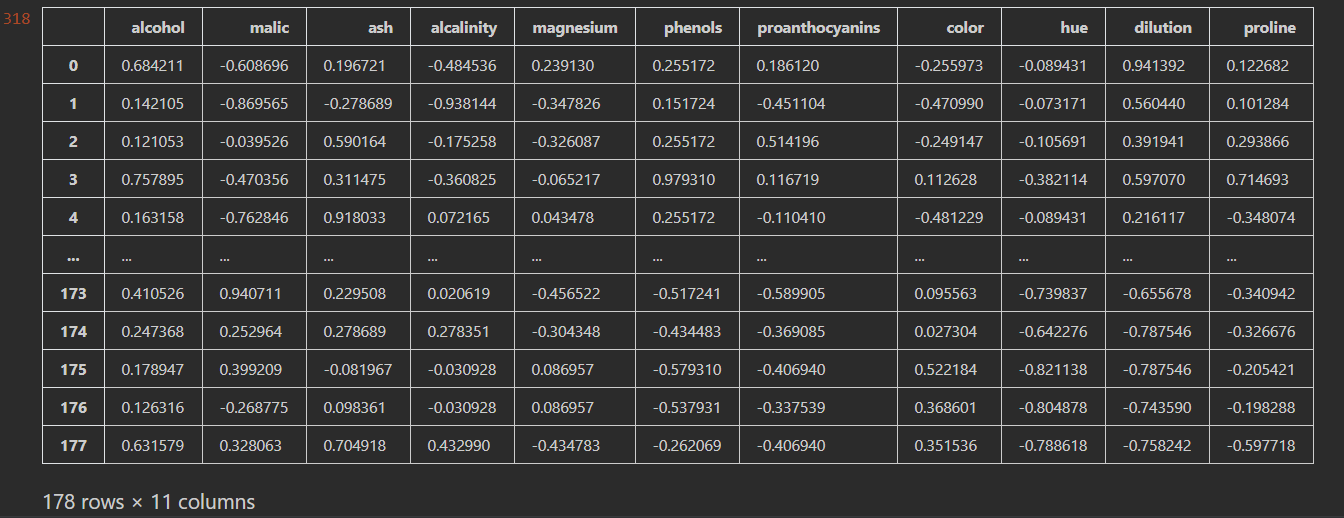Click the cell execution count 318
The height and width of the screenshot is (518, 1344).
coord(18,17)
